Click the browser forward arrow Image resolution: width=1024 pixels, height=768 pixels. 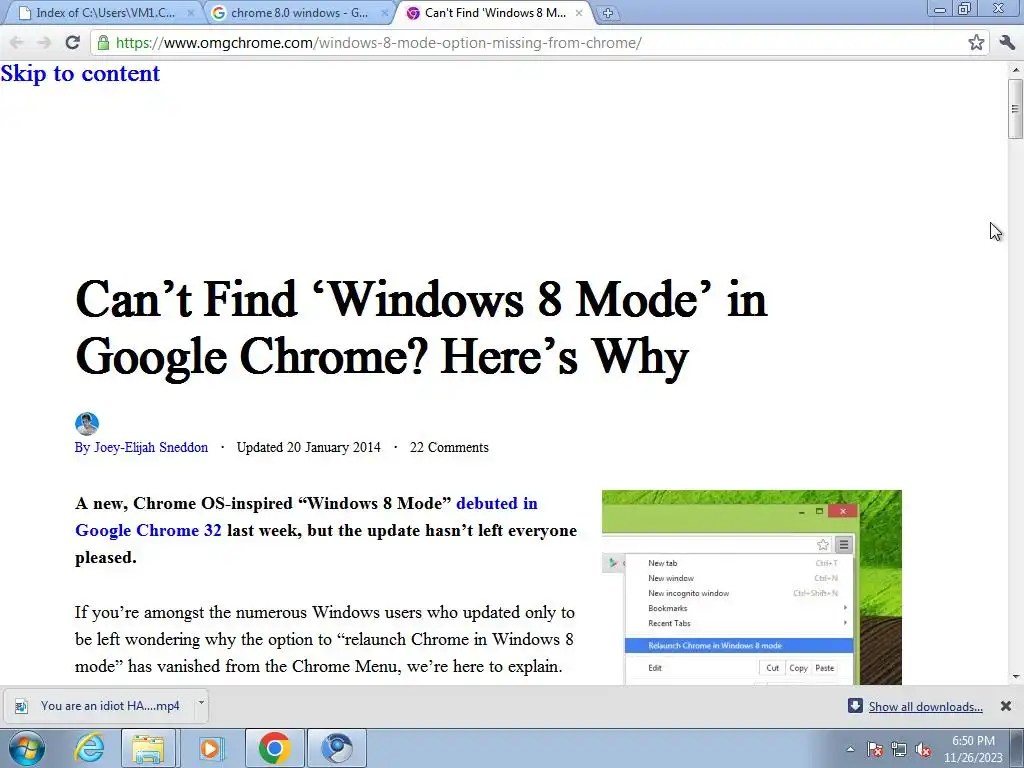(x=44, y=43)
